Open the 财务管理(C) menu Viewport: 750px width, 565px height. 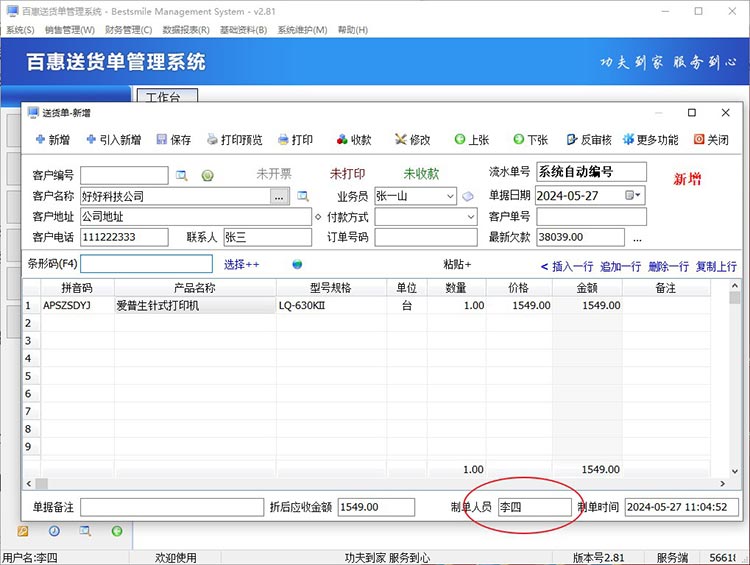point(128,30)
